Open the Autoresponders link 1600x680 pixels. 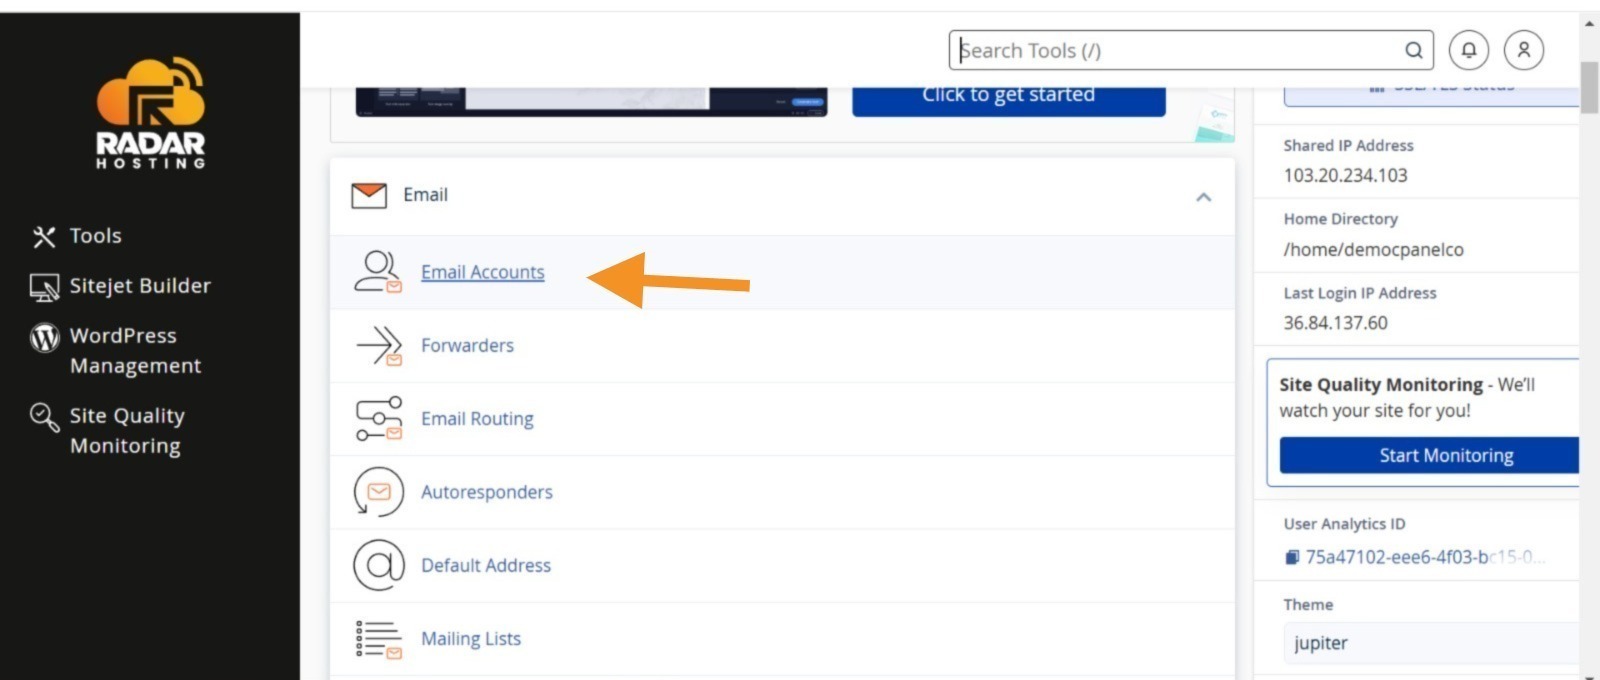click(x=487, y=492)
